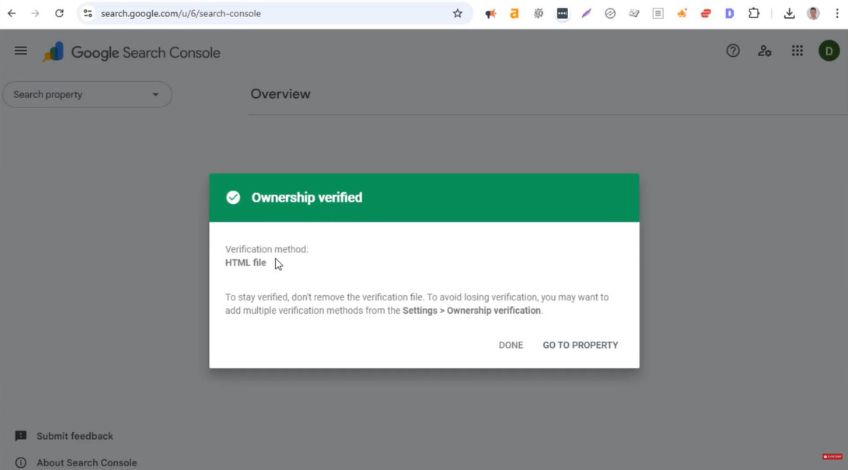Screen dimensions: 848x470
Task: Open the Chrome profile avatar
Action: pyautogui.click(x=813, y=14)
